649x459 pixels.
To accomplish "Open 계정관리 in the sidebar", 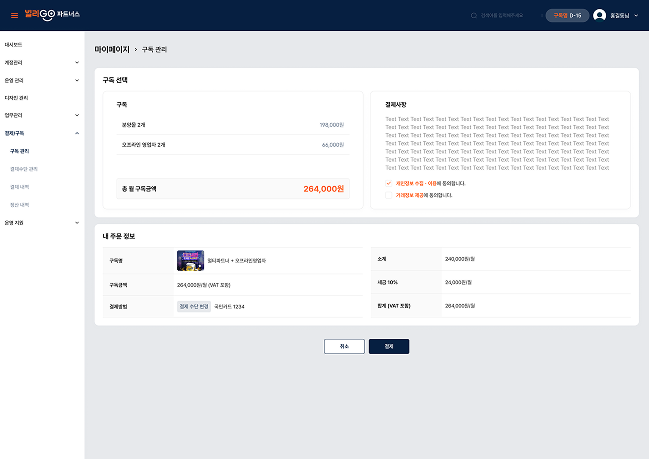I will (13, 62).
